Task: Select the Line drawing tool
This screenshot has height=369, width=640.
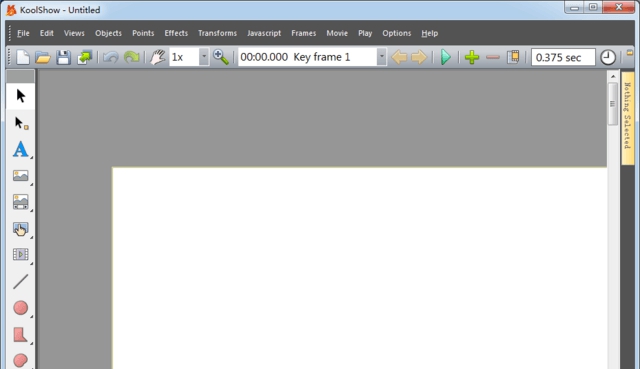Action: [20, 282]
